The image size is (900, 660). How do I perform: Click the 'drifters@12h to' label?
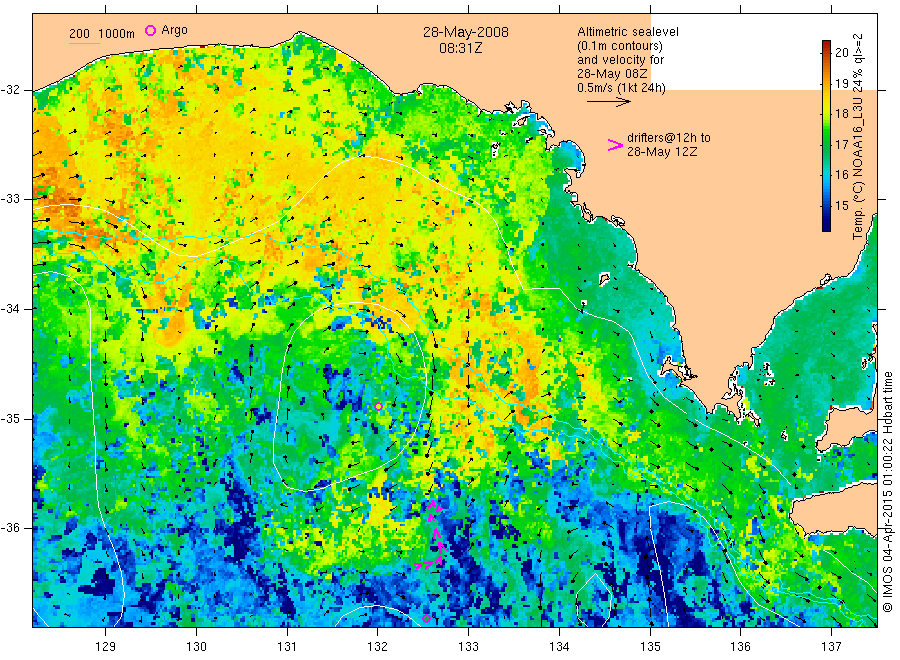coord(669,138)
